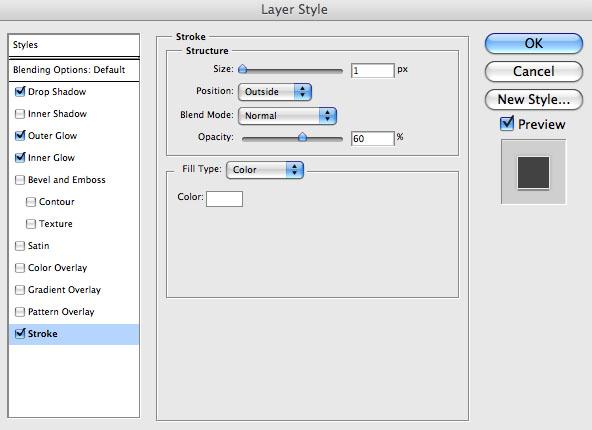Click the Size px input field

(x=373, y=71)
